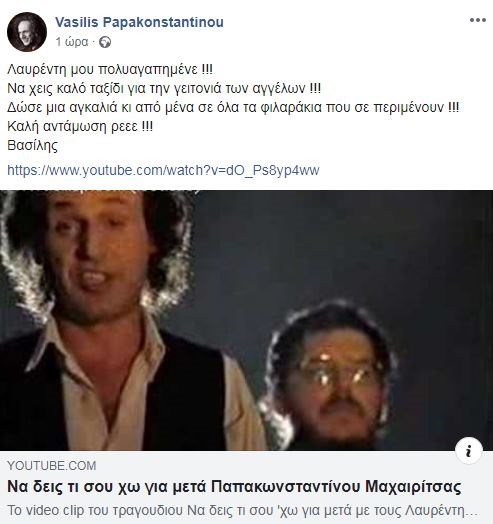Click the 'Το video clip του τραγουδιου' description
Viewport: 493px width, 524px height.
(x=242, y=510)
